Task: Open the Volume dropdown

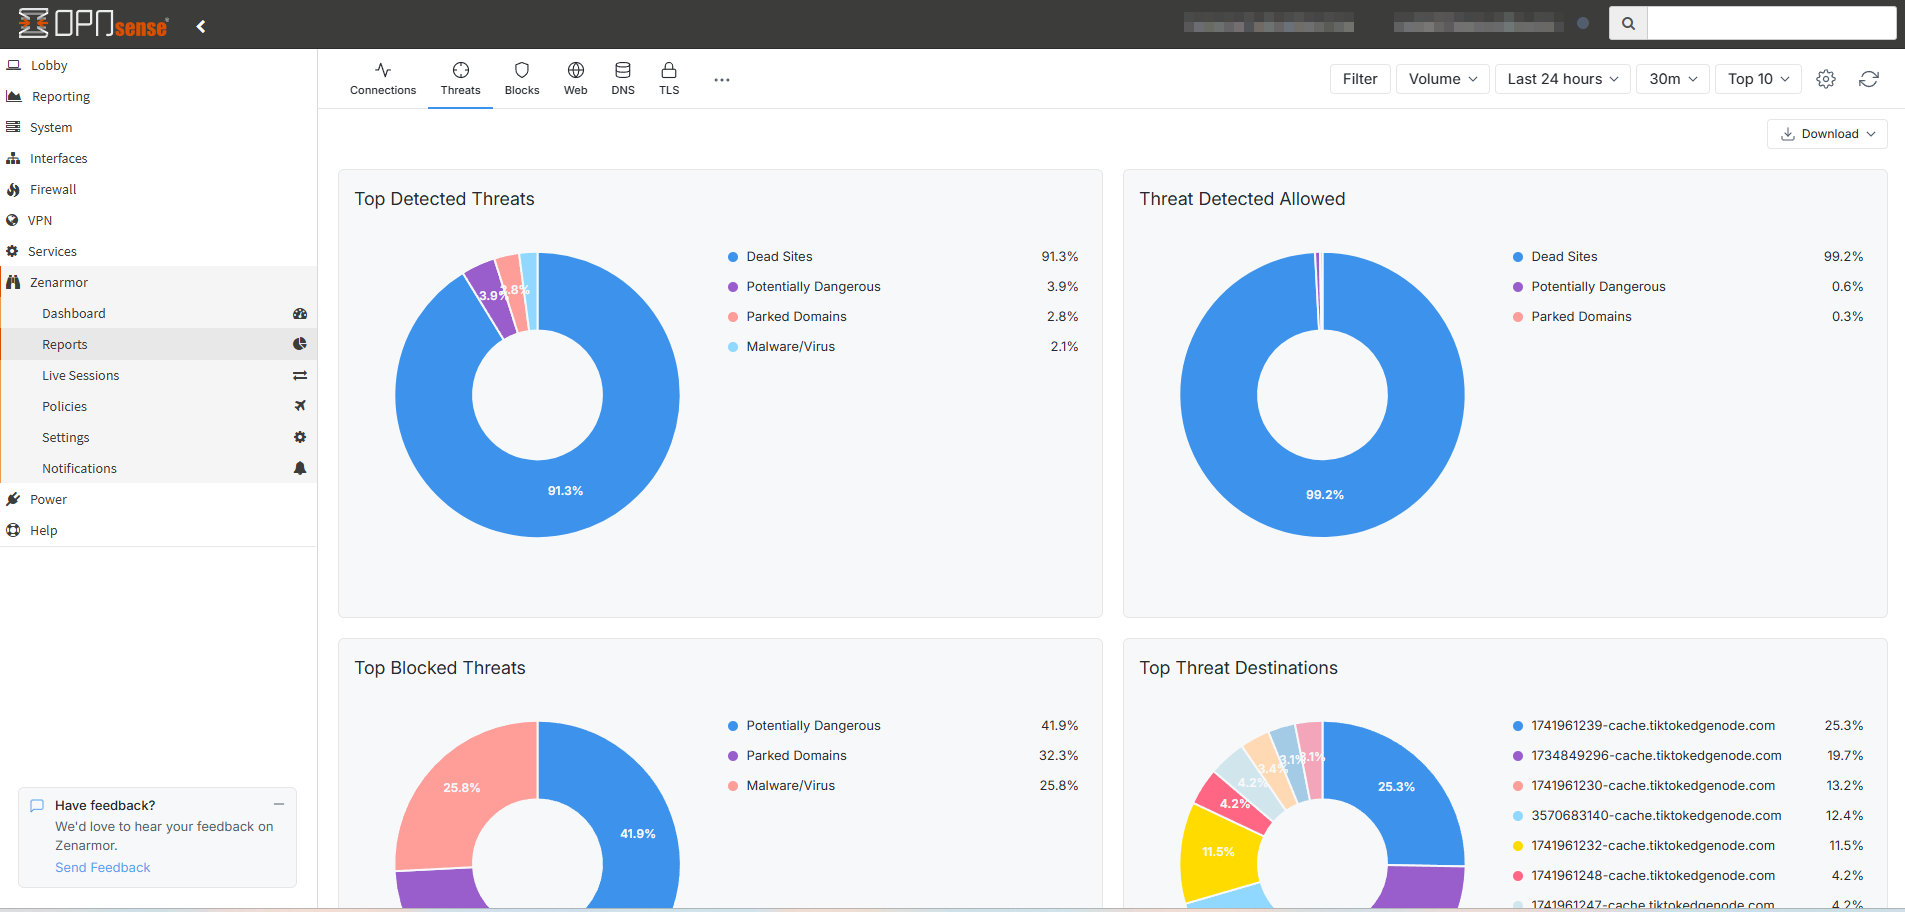Action: 1443,79
